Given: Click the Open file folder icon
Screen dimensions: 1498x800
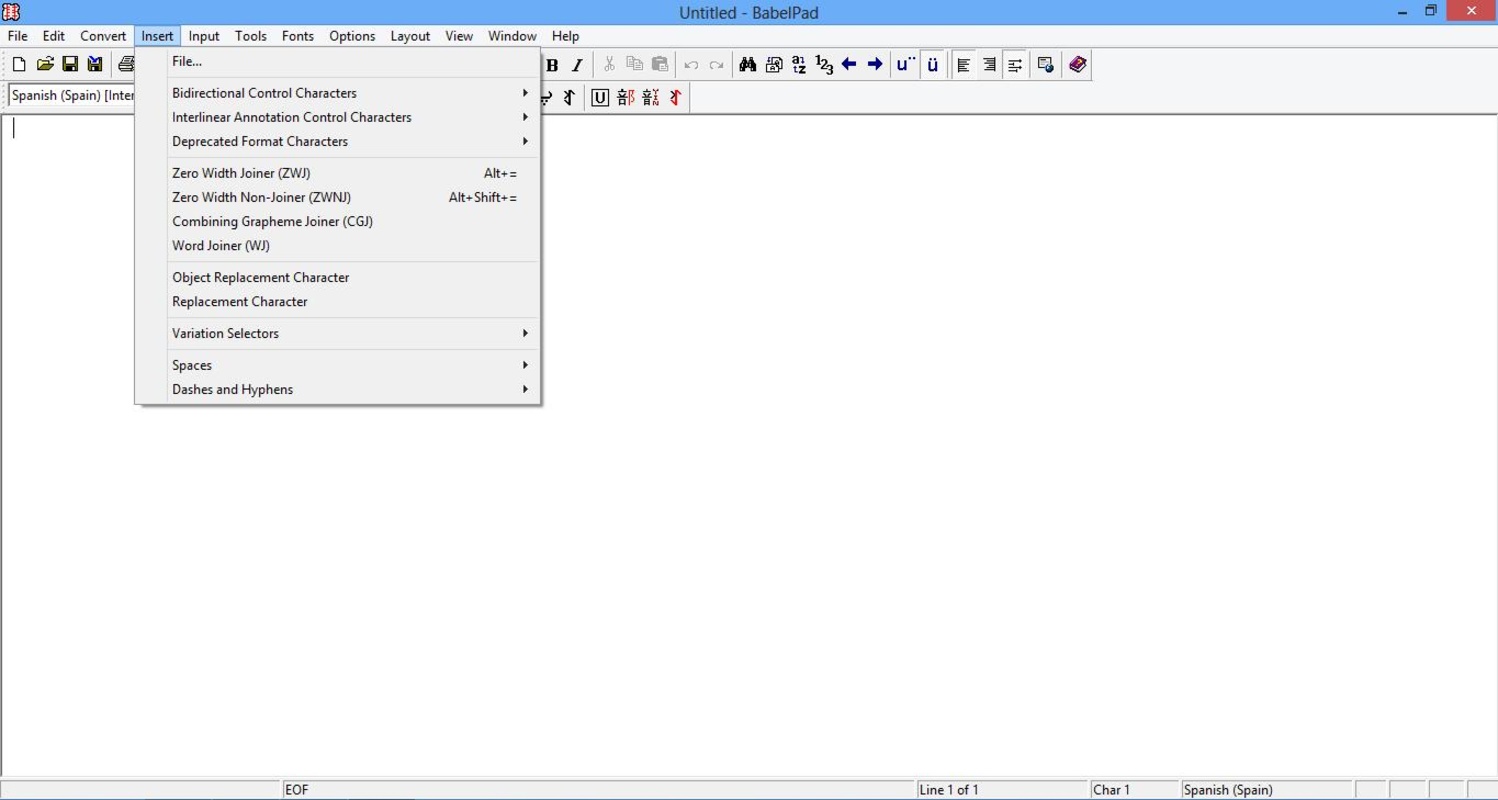Looking at the screenshot, I should [45, 65].
